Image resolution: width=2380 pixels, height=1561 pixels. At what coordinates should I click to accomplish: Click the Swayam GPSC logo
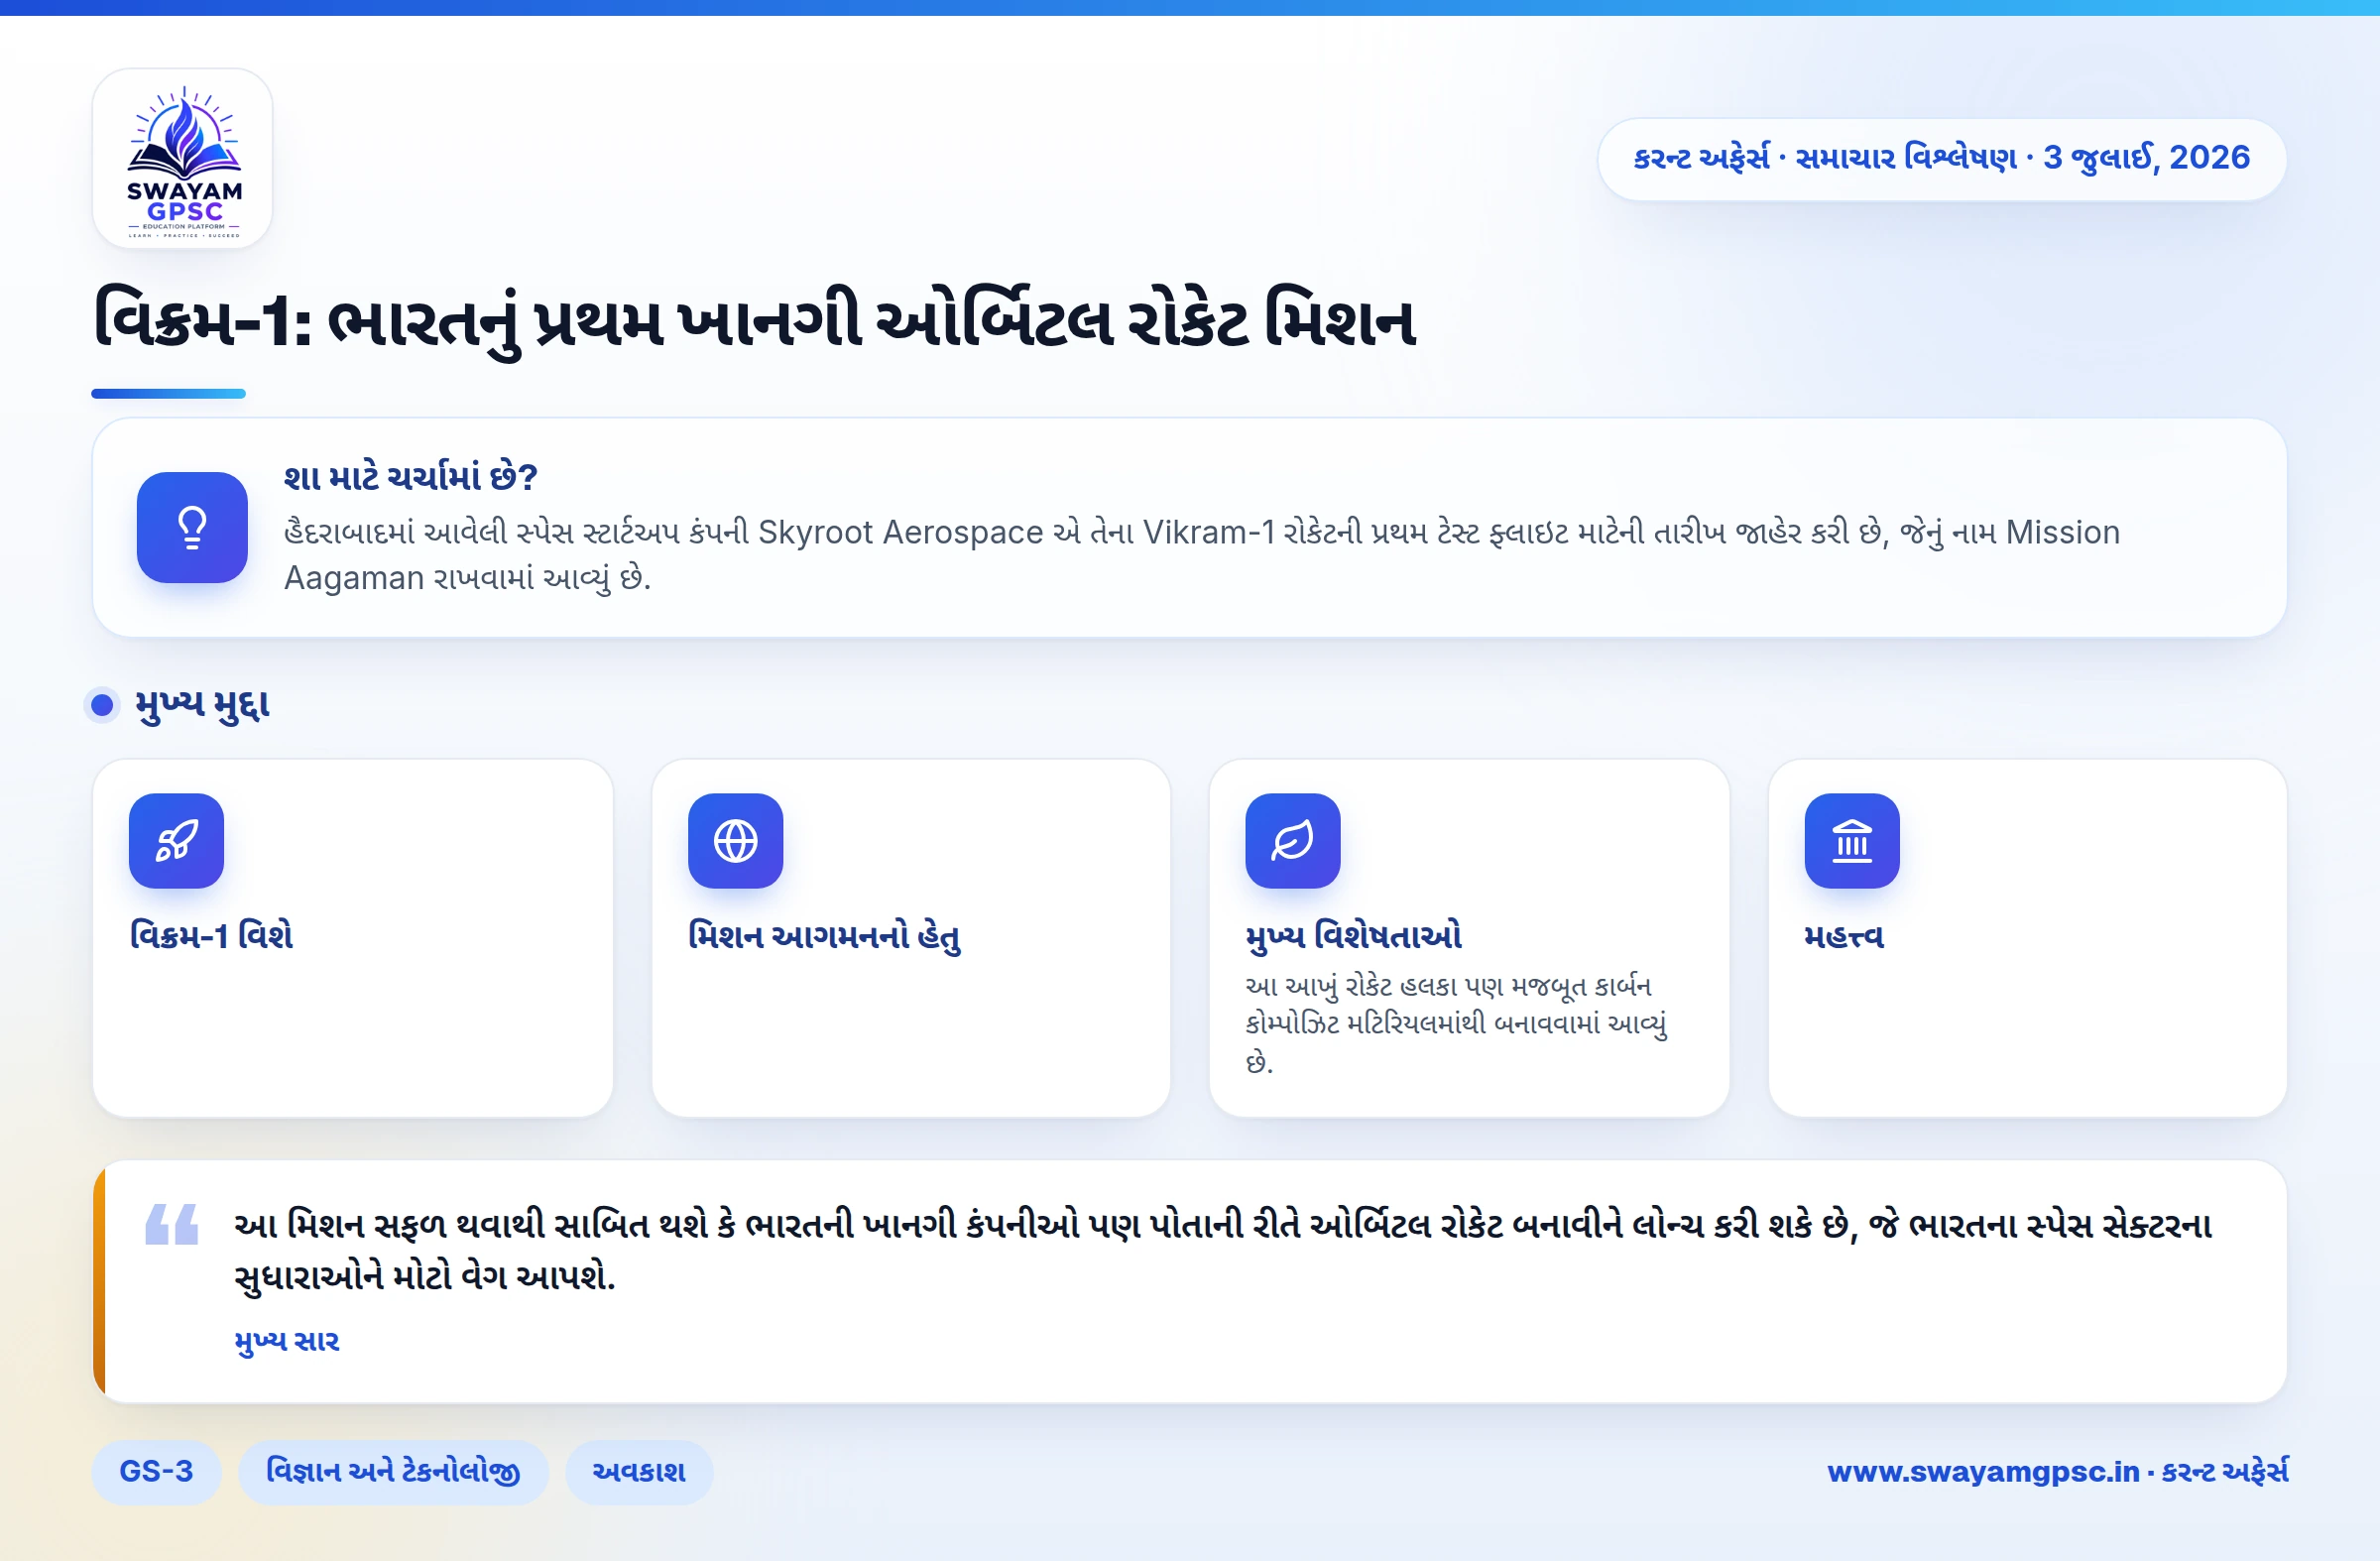pyautogui.click(x=183, y=159)
